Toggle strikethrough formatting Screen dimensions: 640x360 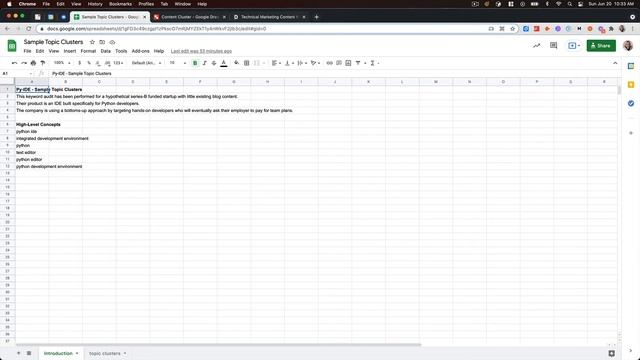click(x=214, y=63)
